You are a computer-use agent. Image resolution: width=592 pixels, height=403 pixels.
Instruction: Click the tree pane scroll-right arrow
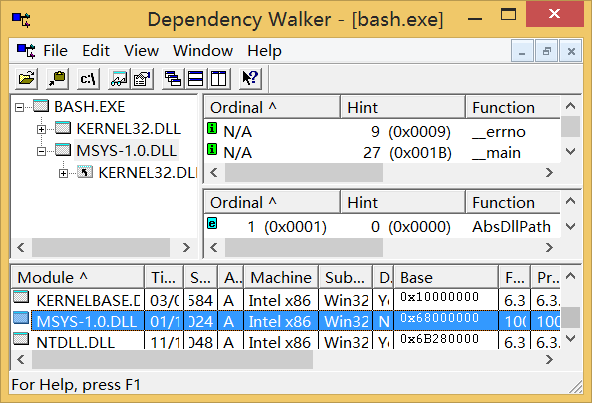[x=186, y=248]
